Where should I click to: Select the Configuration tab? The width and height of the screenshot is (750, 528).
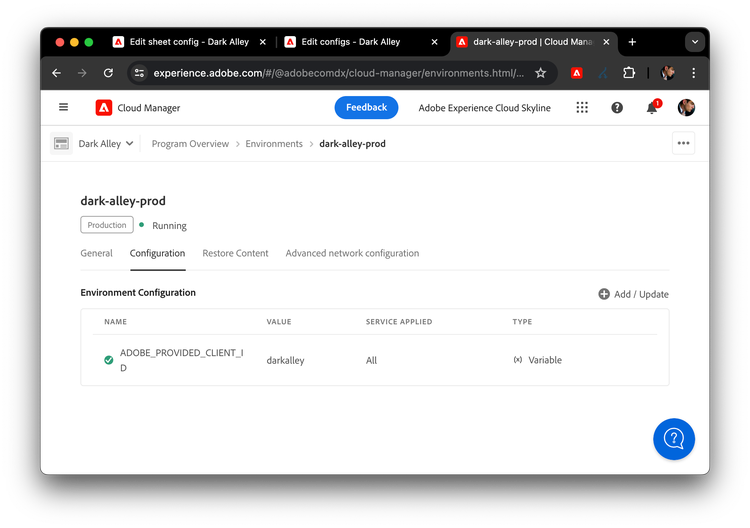157,253
